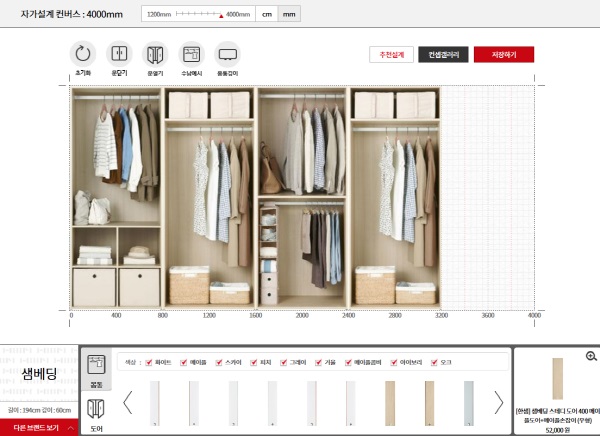
Task: Click the 초기화 reset icon
Action: coord(84,54)
